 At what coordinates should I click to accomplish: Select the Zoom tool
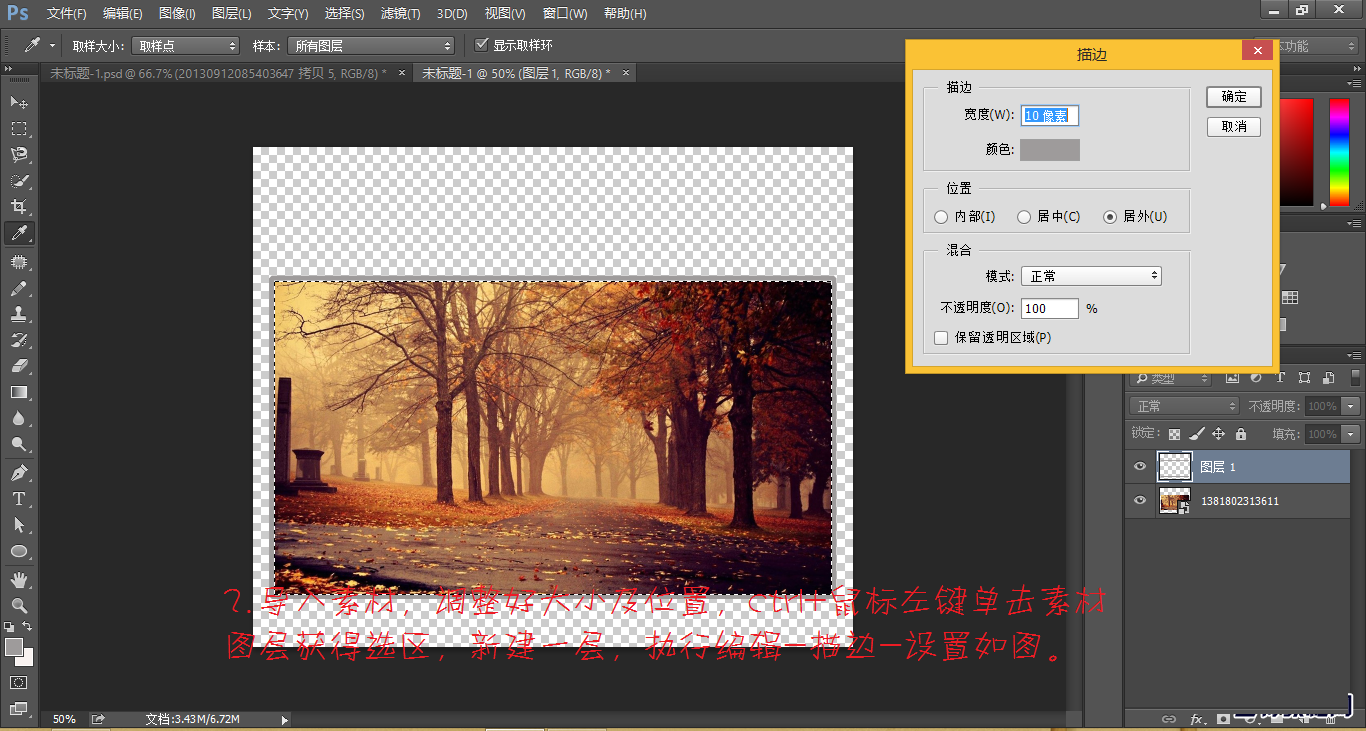click(19, 605)
